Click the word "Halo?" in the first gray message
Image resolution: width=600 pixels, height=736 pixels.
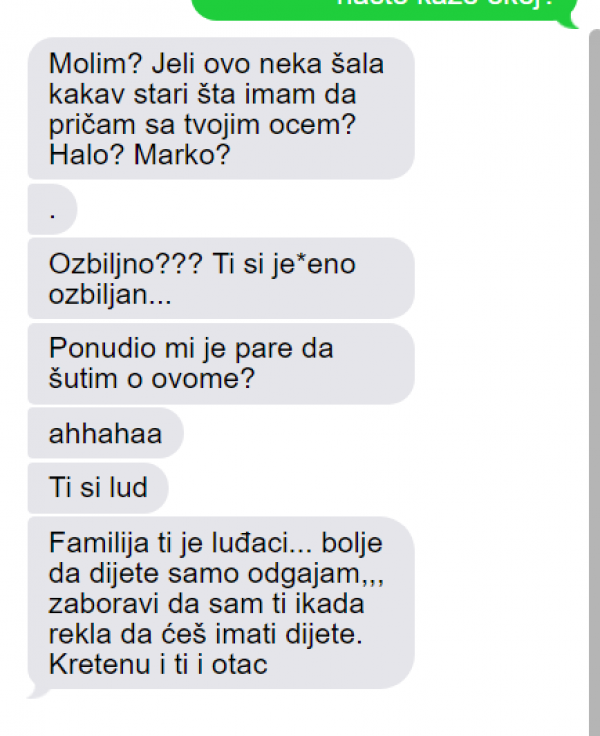click(x=87, y=154)
